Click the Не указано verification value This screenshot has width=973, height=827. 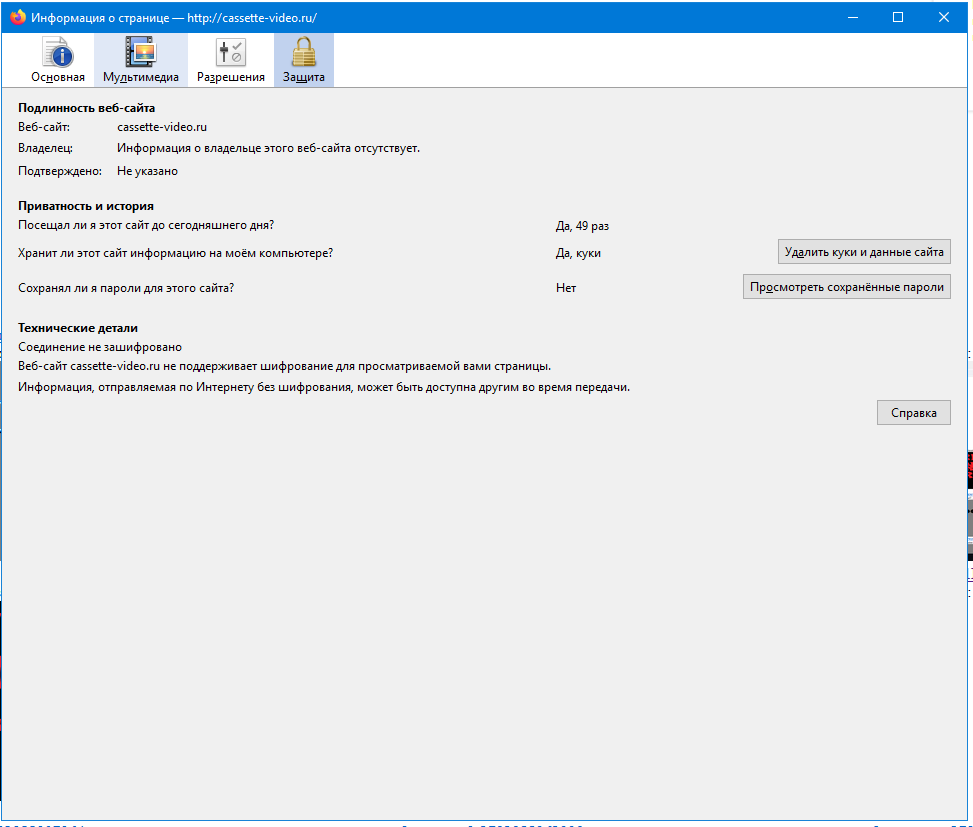click(x=148, y=171)
